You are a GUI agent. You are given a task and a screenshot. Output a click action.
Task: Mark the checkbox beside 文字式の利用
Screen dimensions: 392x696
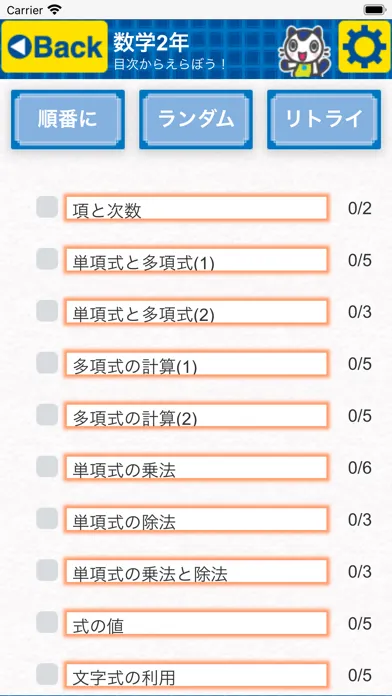click(47, 674)
